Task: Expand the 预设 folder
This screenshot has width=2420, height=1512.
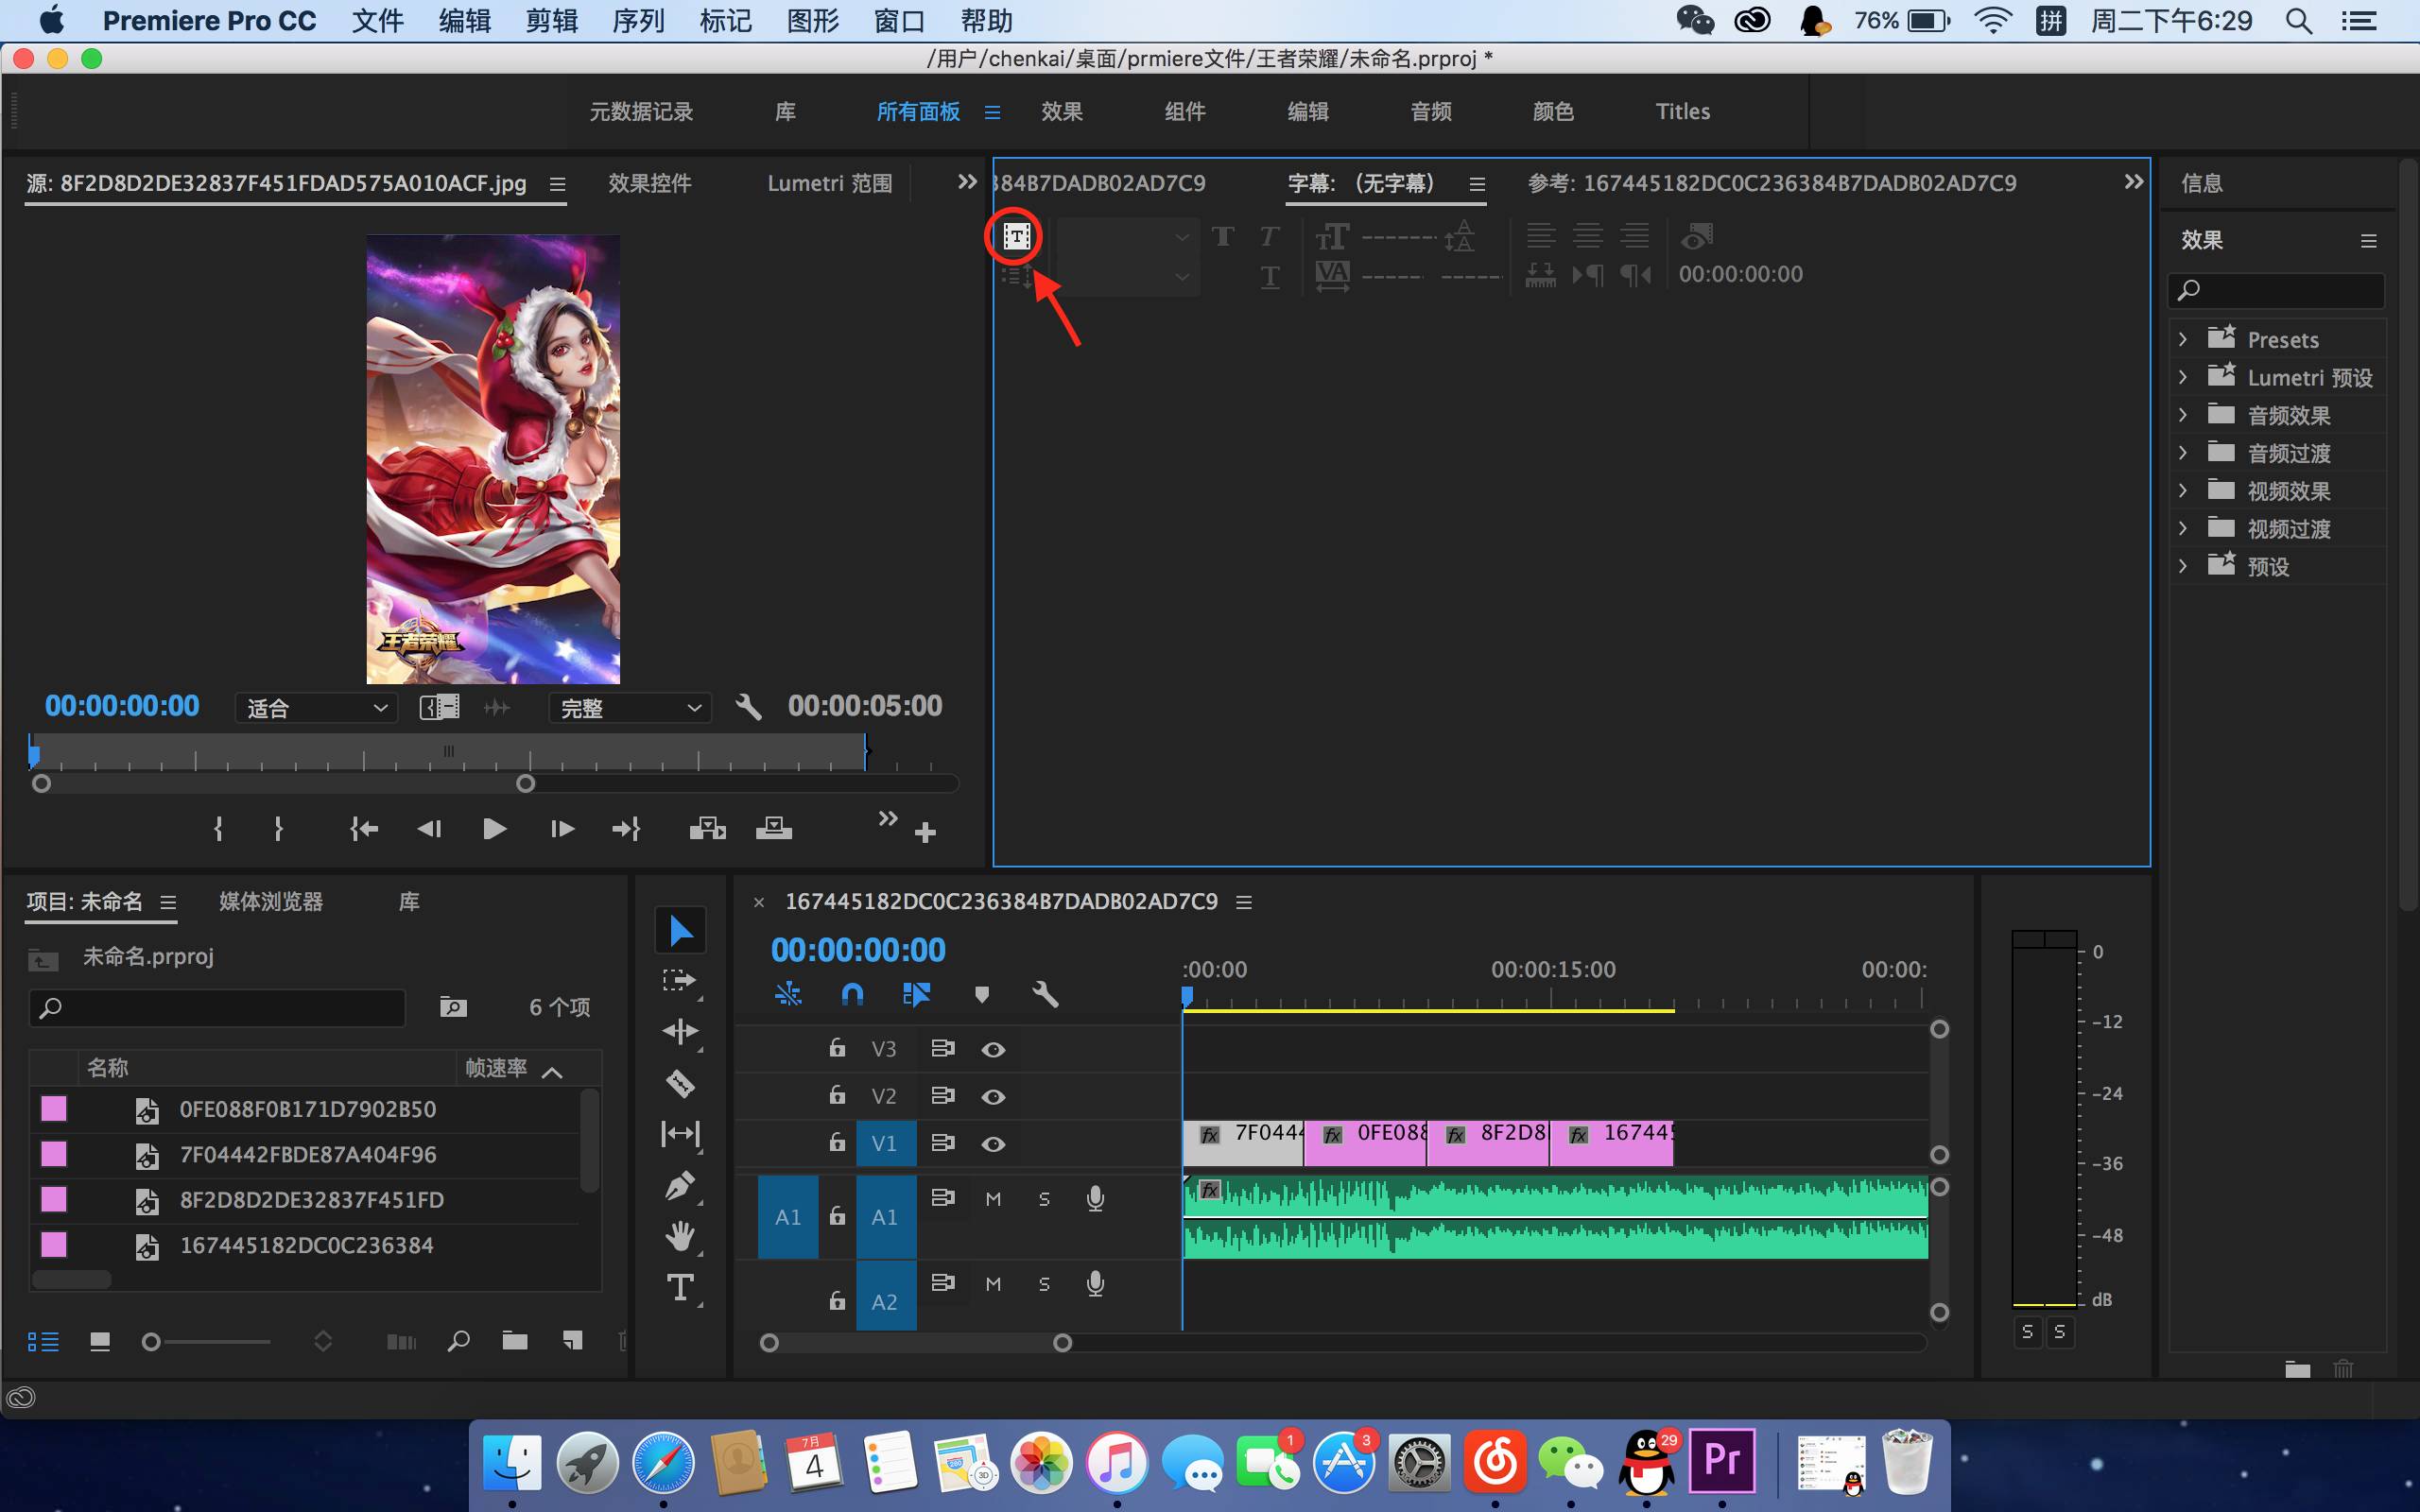Action: pyautogui.click(x=2183, y=566)
